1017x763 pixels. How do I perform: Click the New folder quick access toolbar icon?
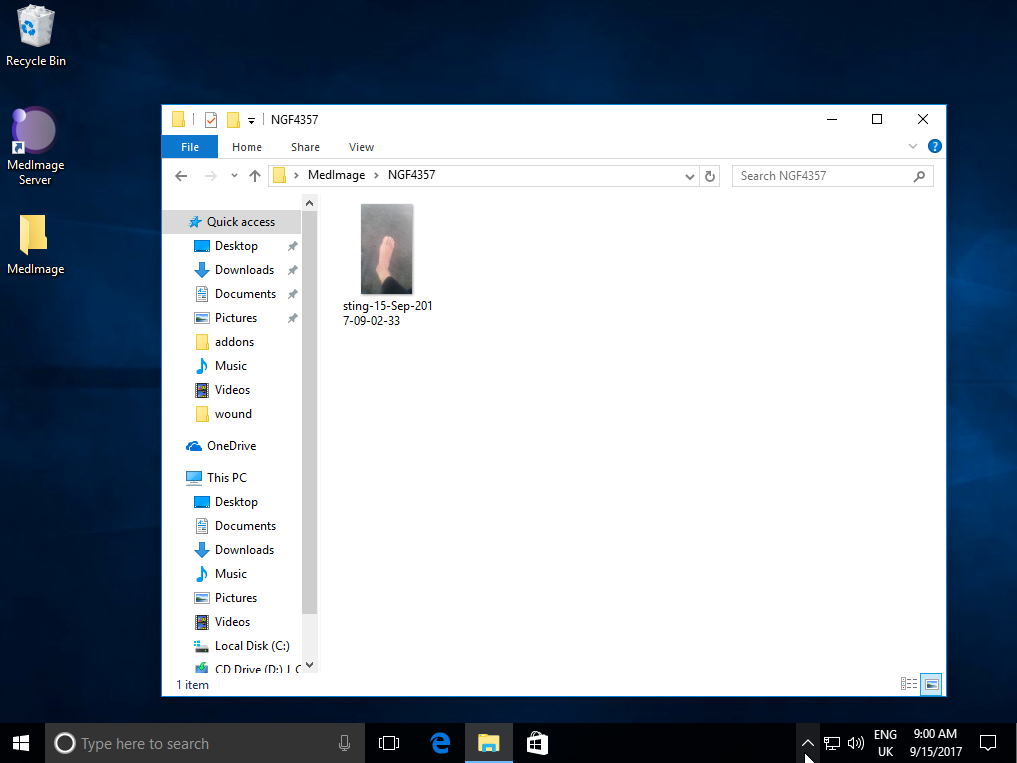(x=233, y=120)
